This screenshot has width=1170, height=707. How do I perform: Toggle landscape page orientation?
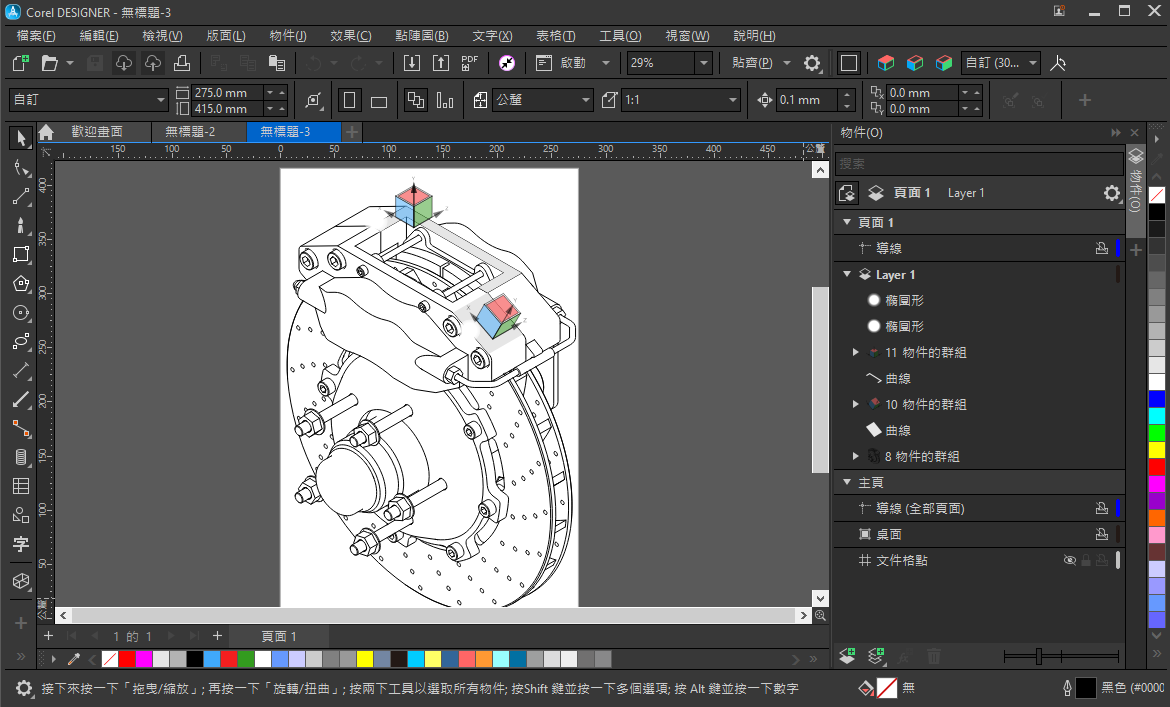379,100
